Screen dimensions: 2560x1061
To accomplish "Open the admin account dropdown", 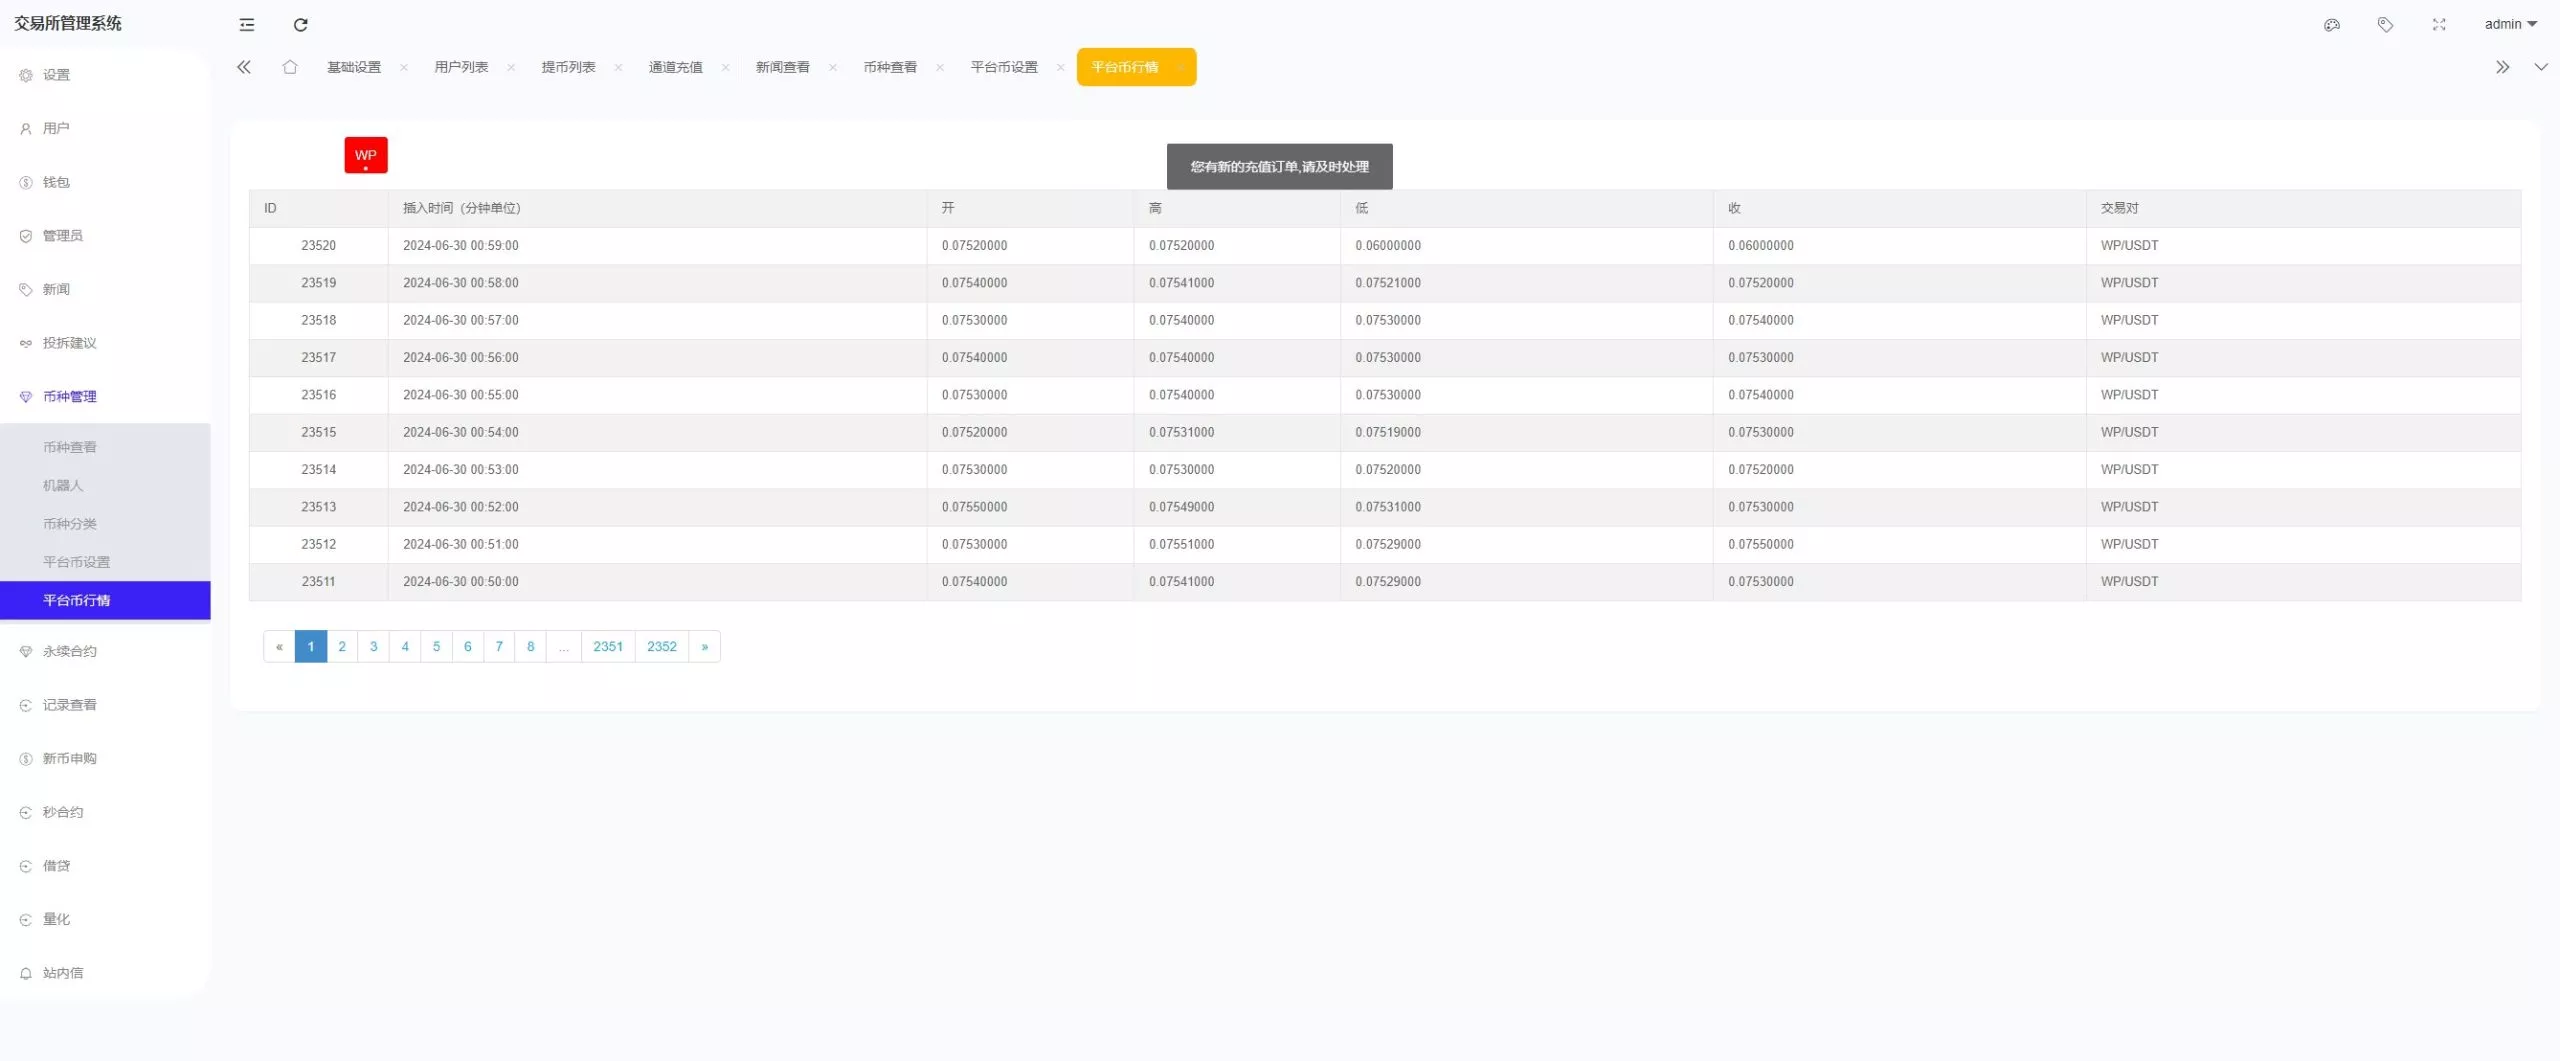I will click(x=2511, y=23).
